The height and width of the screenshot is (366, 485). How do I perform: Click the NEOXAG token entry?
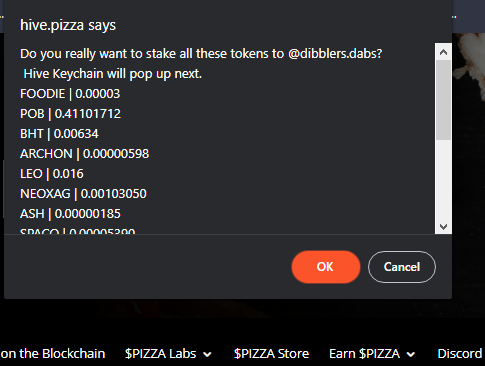coord(83,194)
